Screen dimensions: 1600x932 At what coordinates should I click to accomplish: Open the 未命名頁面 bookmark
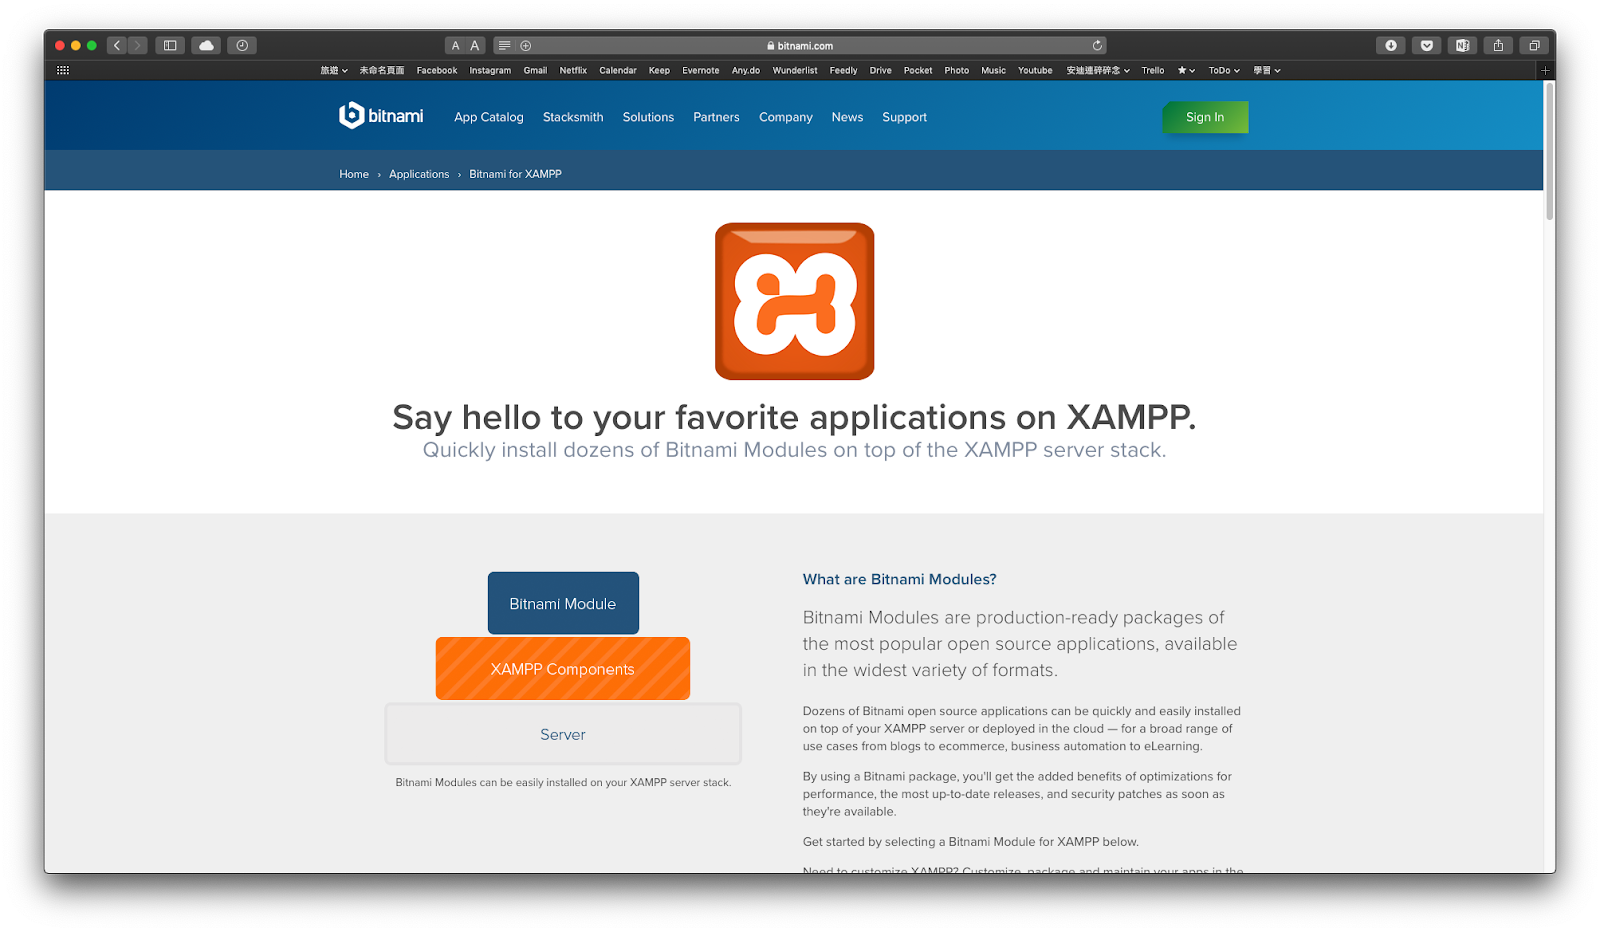(x=382, y=70)
